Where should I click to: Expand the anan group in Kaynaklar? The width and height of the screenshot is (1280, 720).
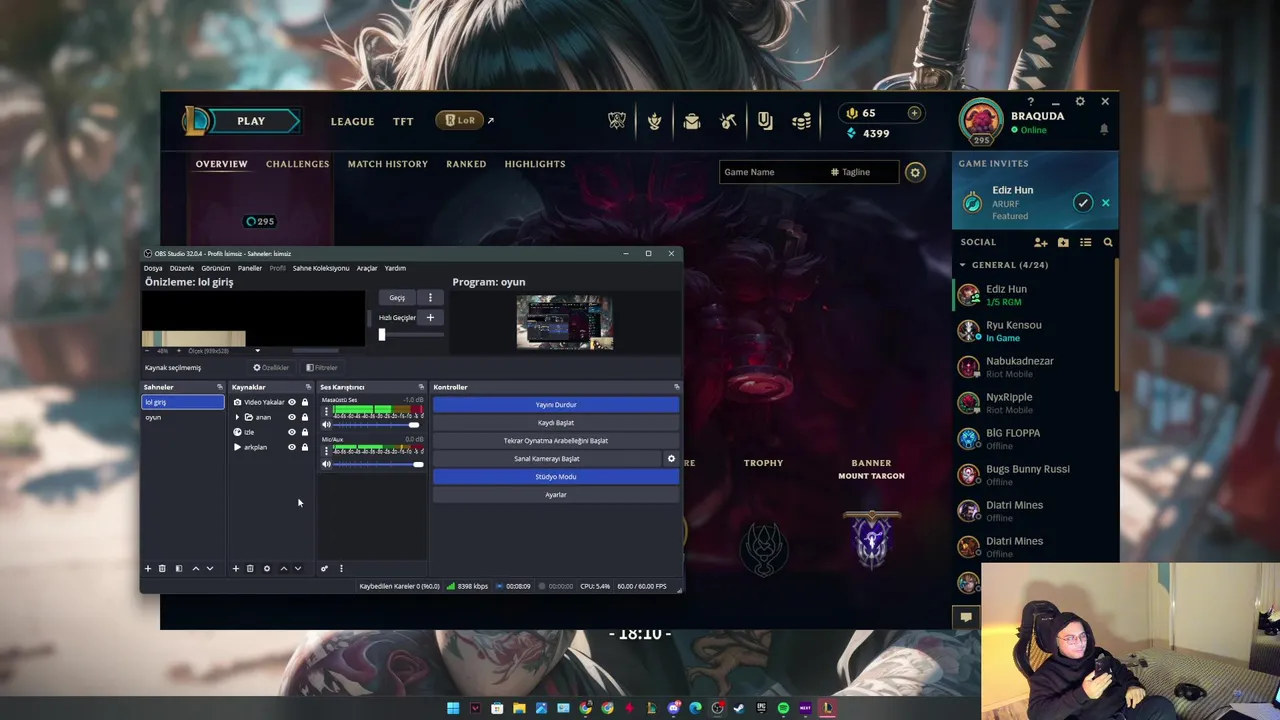237,417
